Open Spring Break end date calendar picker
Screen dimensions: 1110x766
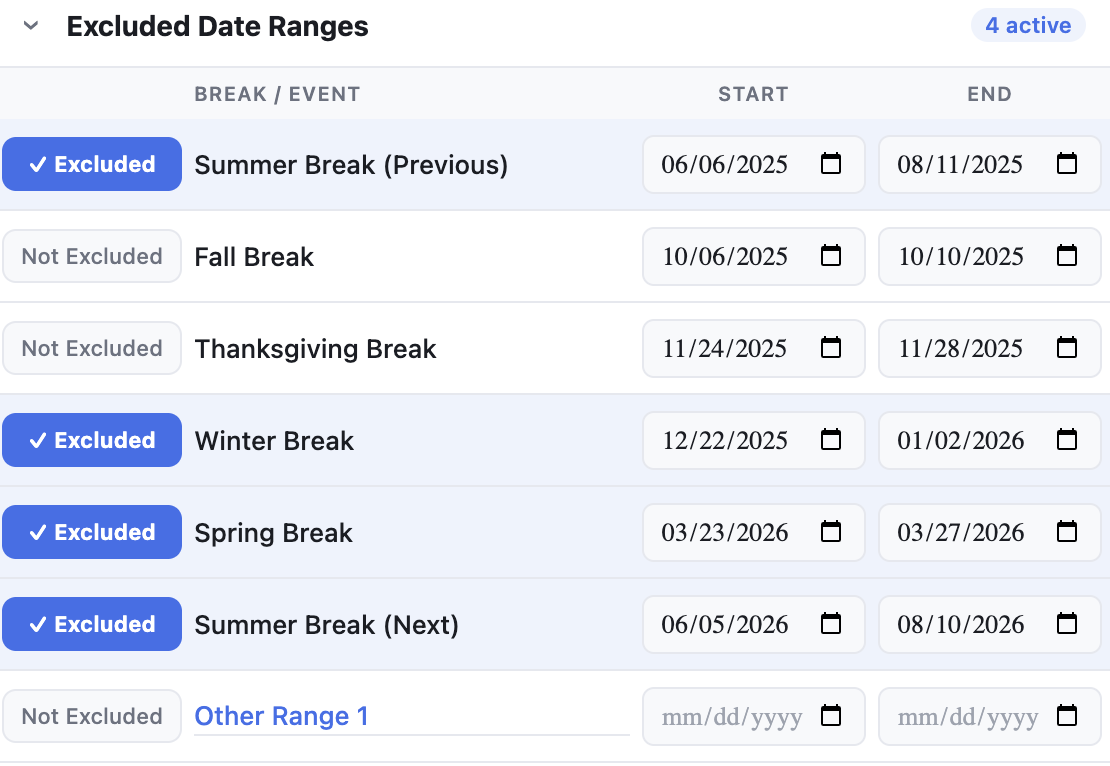[x=1067, y=532]
